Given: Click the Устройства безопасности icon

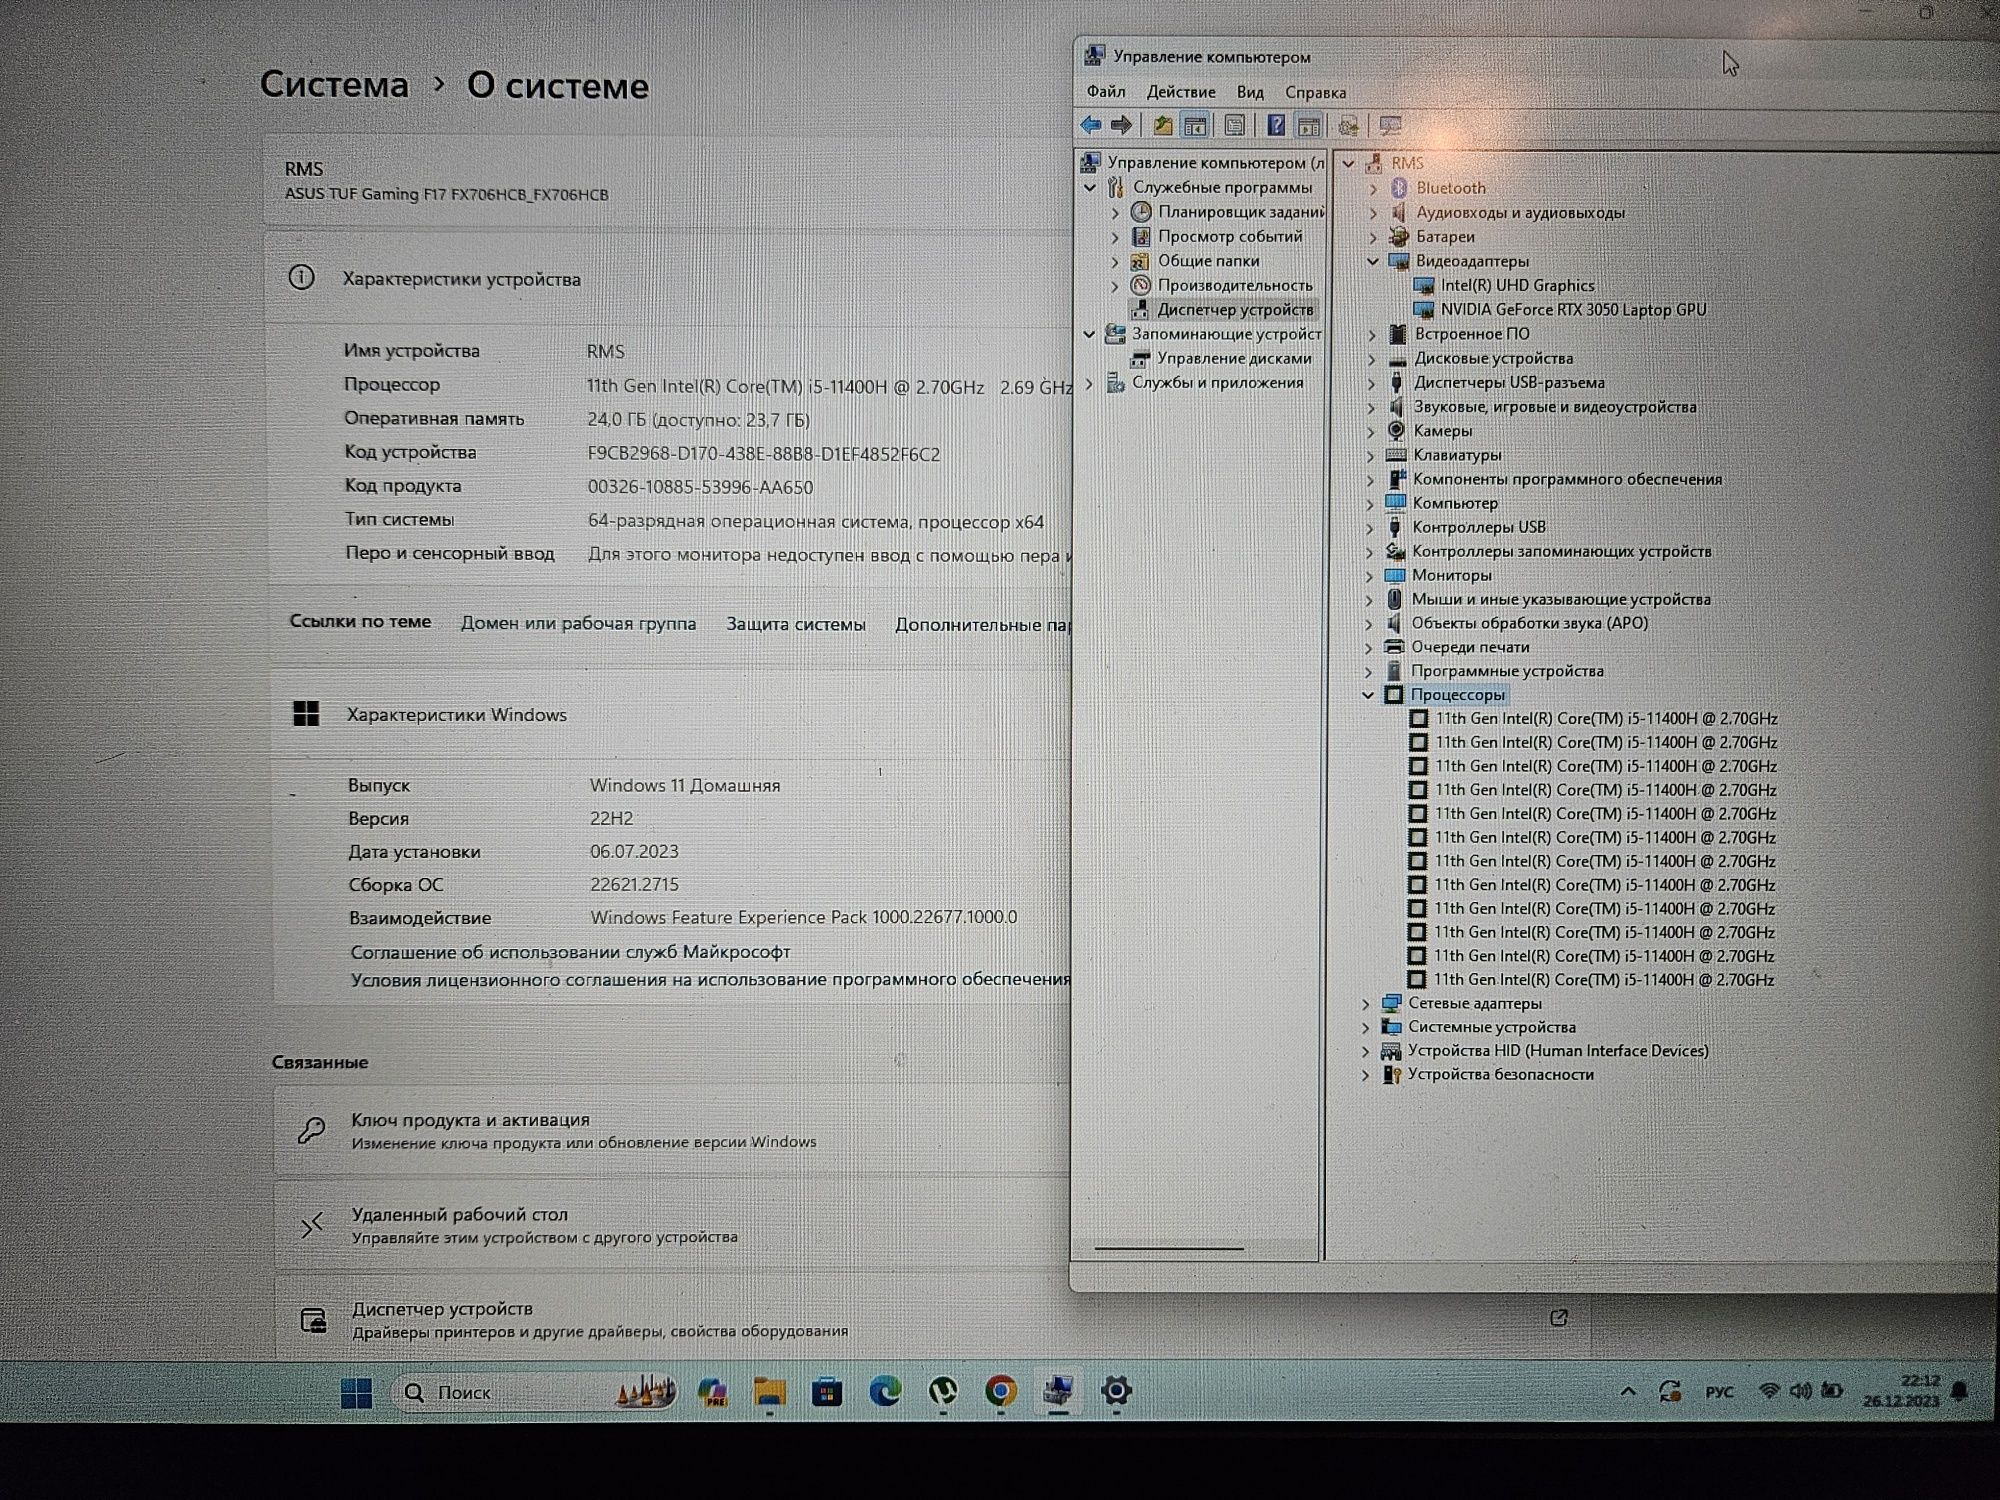Looking at the screenshot, I should click(x=1391, y=1075).
